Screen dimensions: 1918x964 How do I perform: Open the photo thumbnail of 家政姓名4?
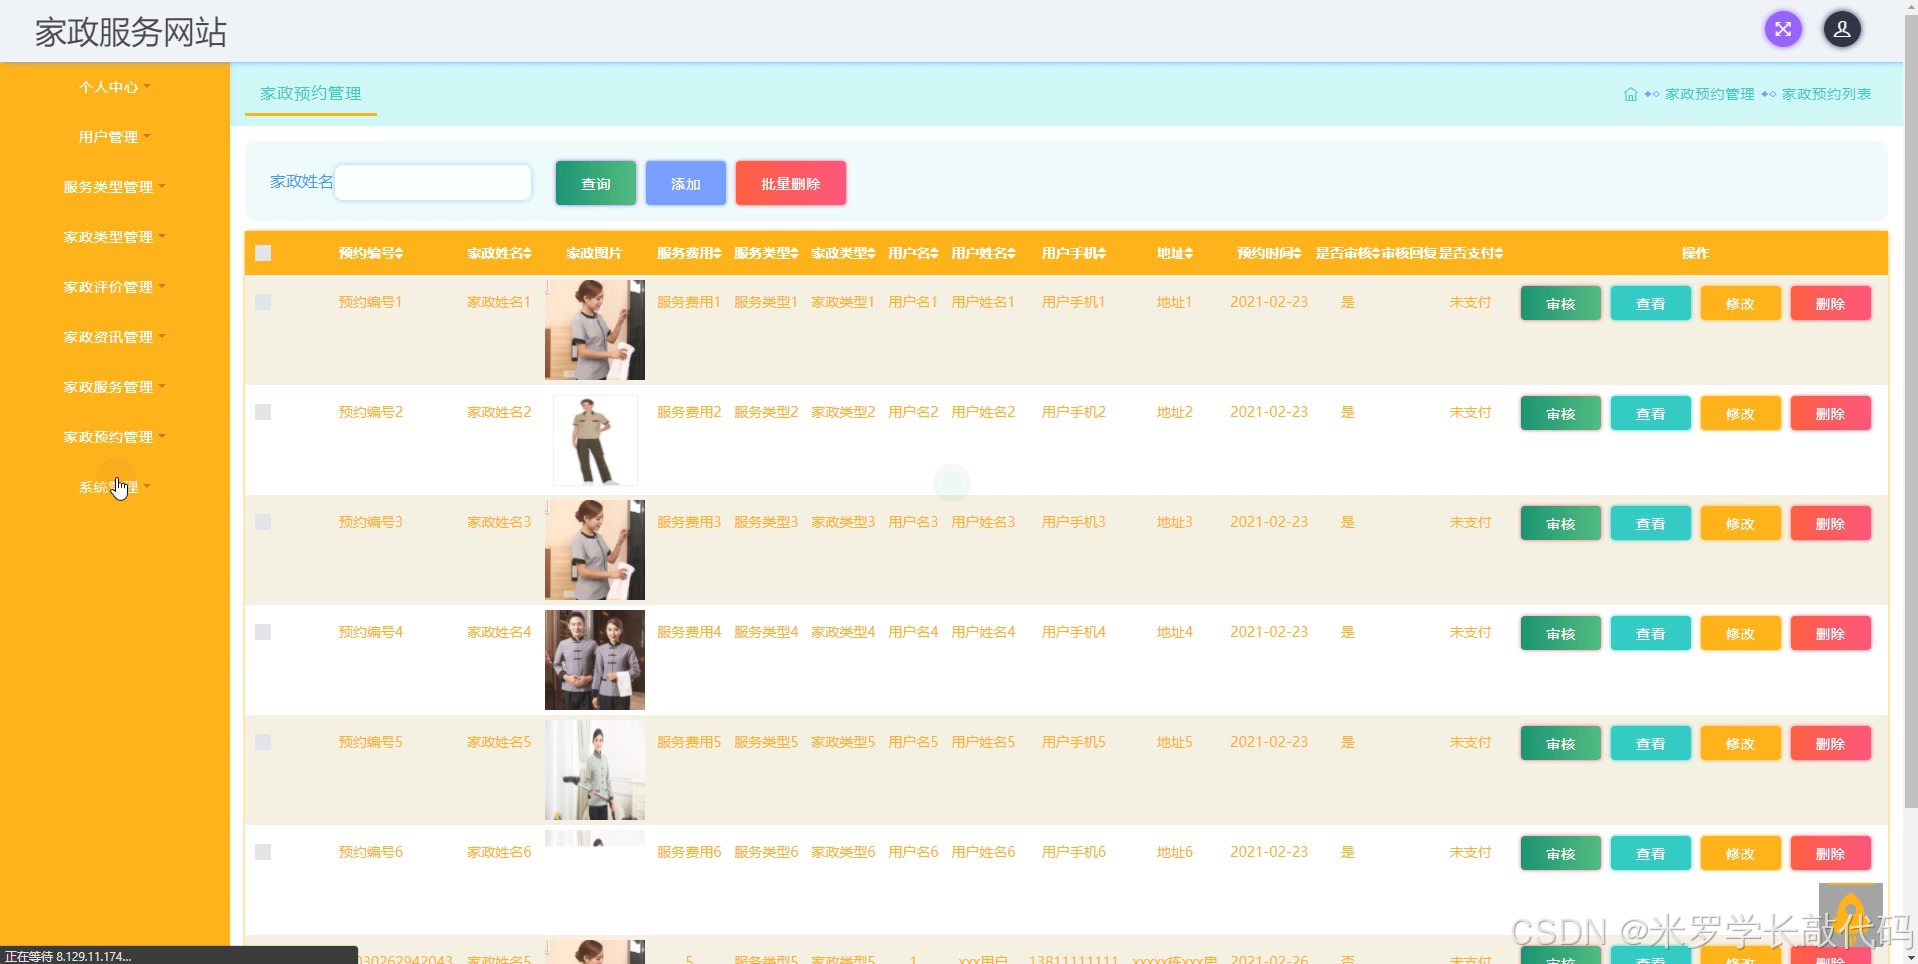click(595, 660)
